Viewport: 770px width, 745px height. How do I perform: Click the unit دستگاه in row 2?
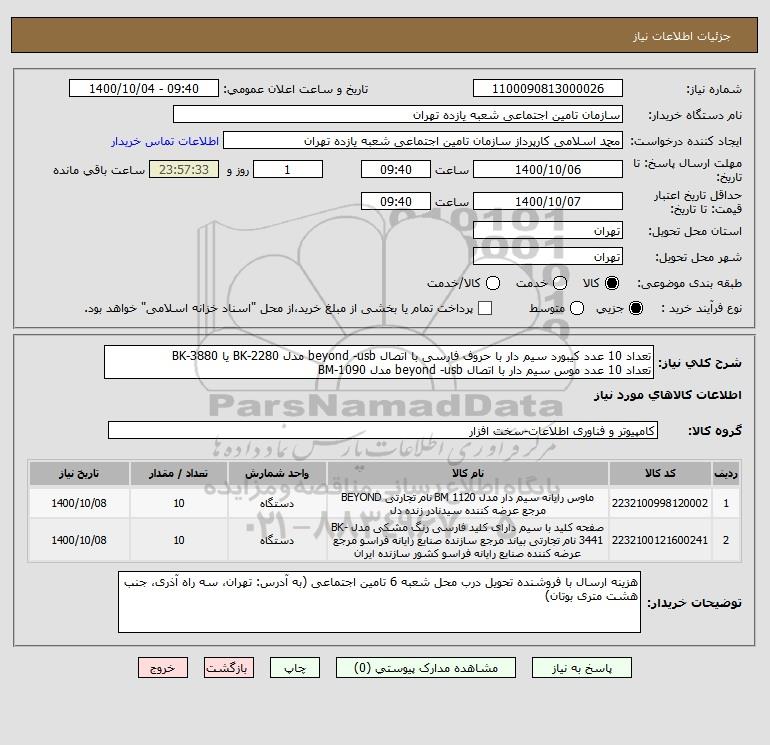(x=277, y=540)
